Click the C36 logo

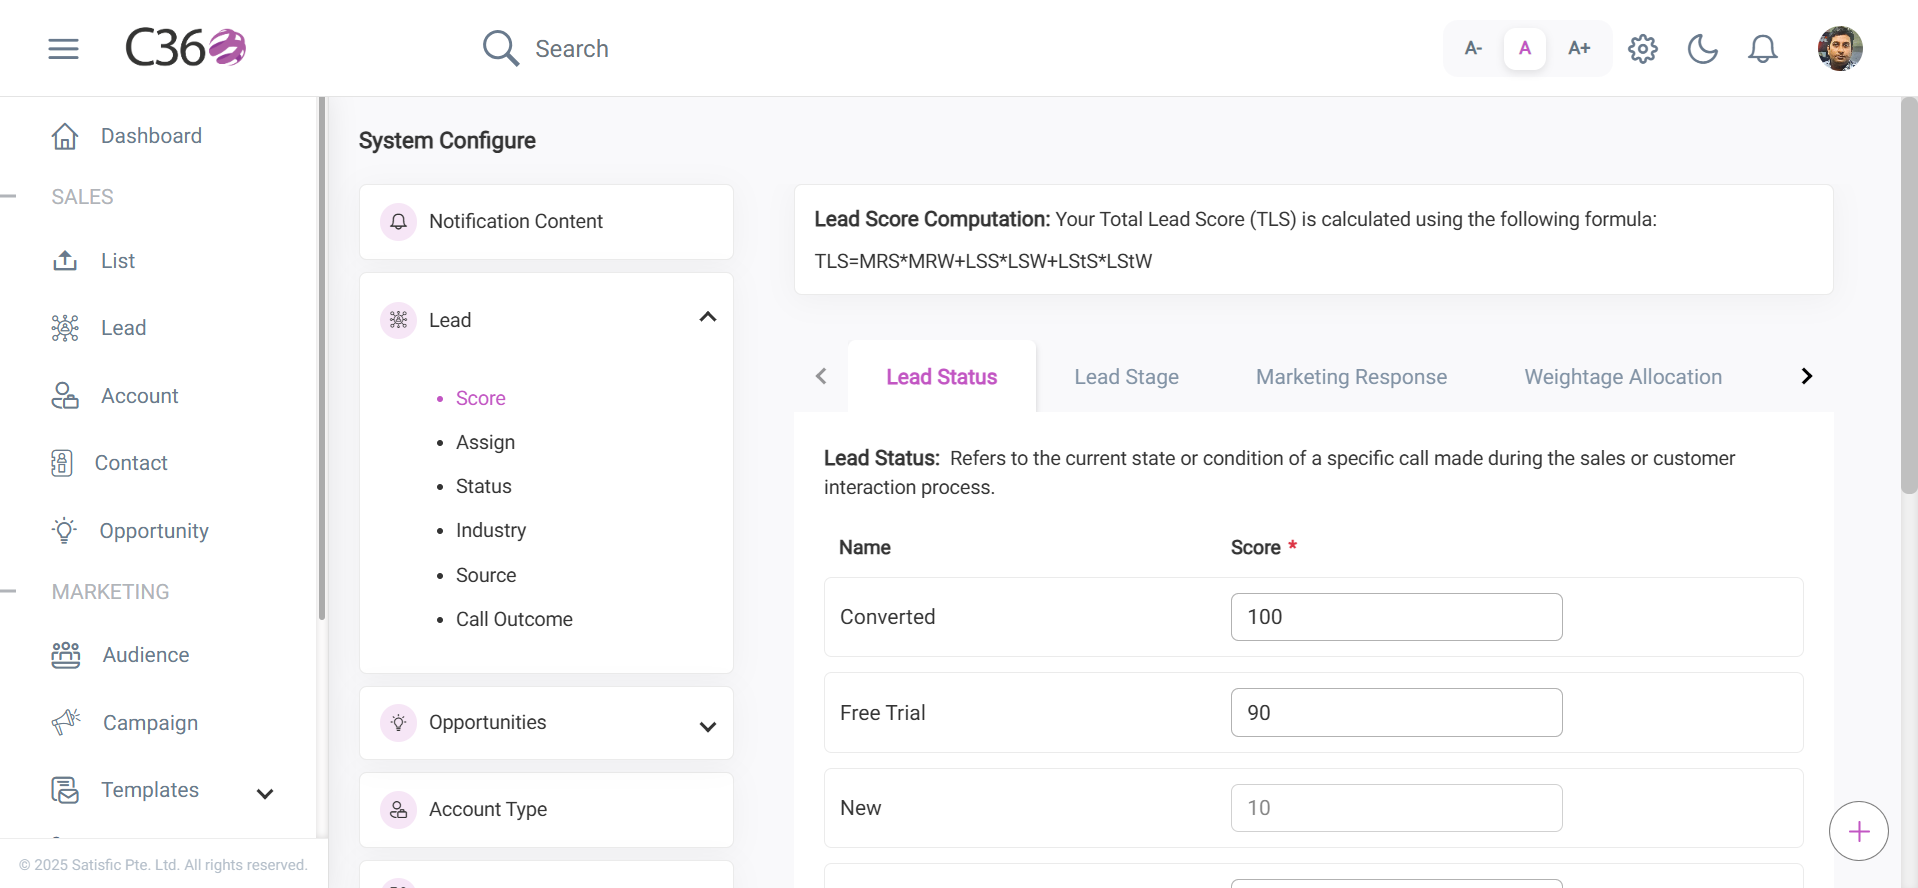coord(186,48)
